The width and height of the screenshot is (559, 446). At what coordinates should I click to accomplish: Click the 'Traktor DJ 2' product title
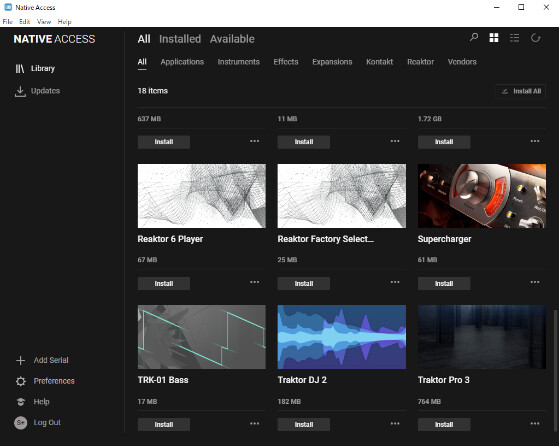coord(302,380)
